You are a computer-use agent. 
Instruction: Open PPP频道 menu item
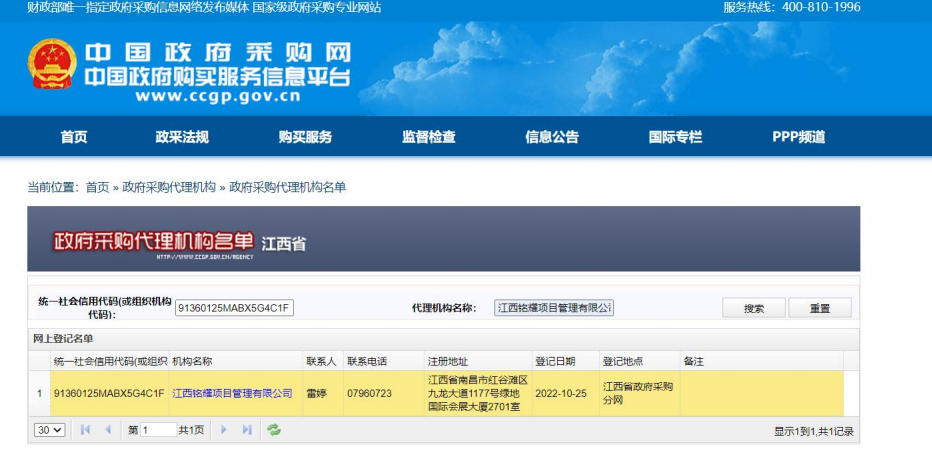coord(799,137)
